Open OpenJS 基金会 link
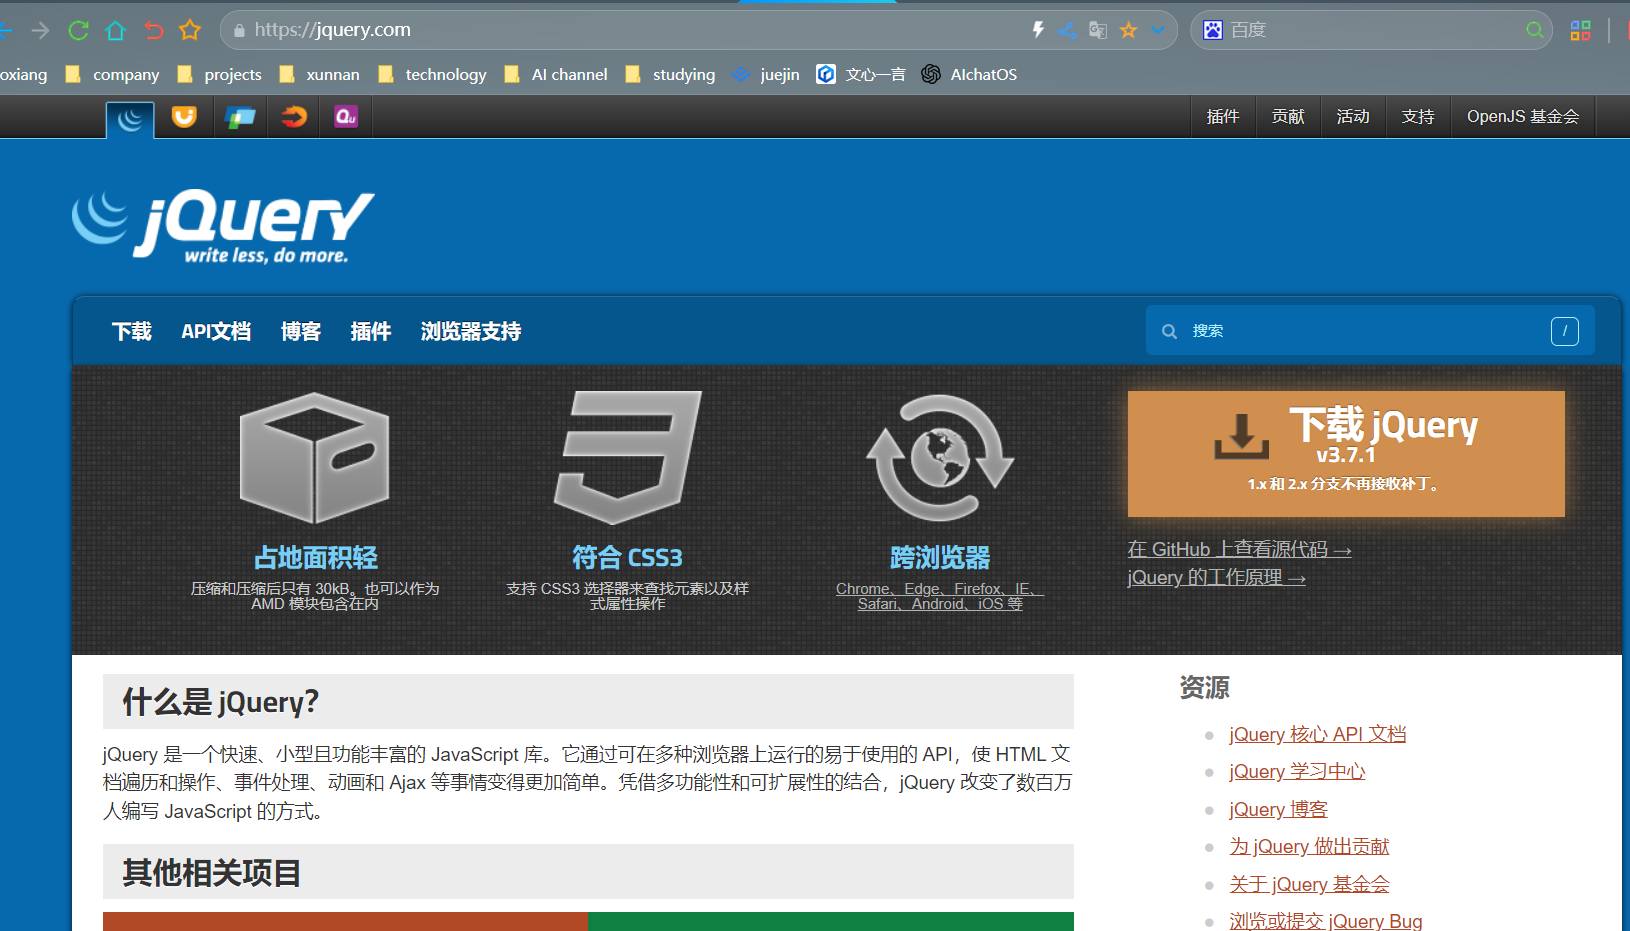 point(1523,117)
